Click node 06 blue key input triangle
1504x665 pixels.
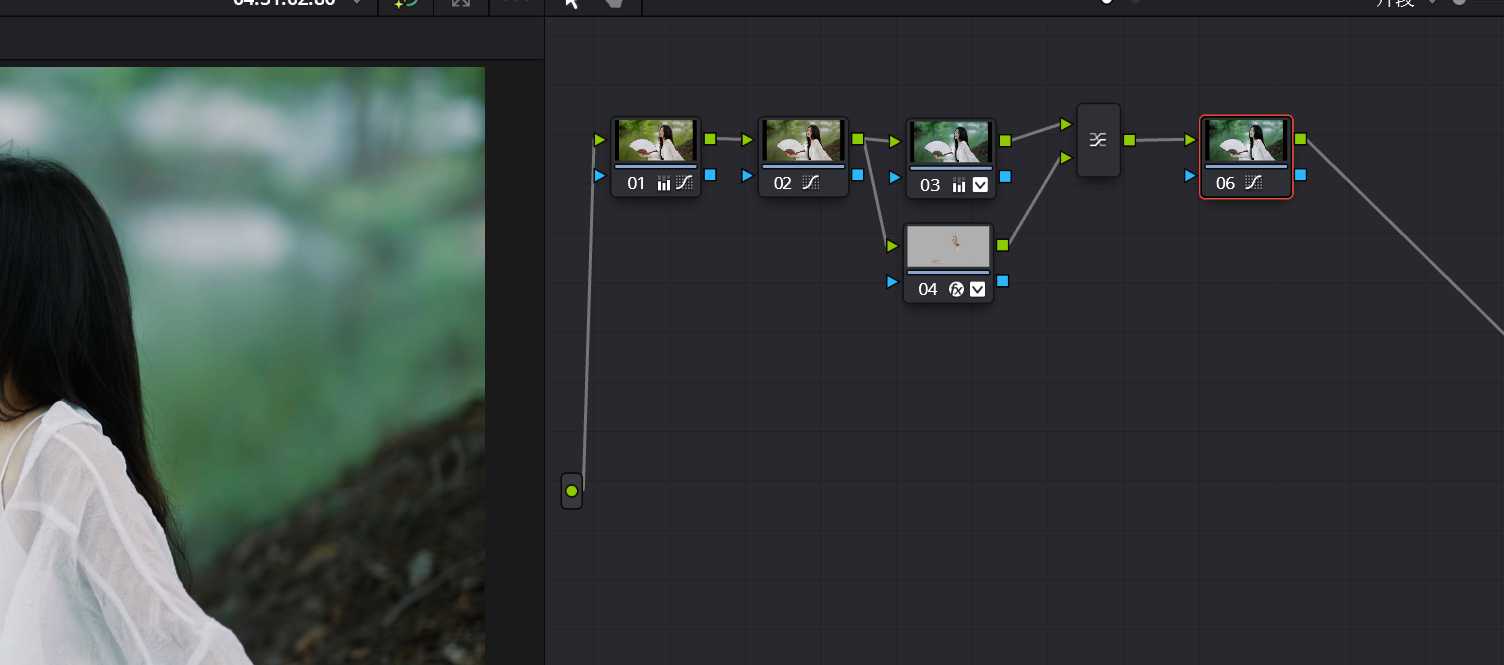coord(1190,176)
